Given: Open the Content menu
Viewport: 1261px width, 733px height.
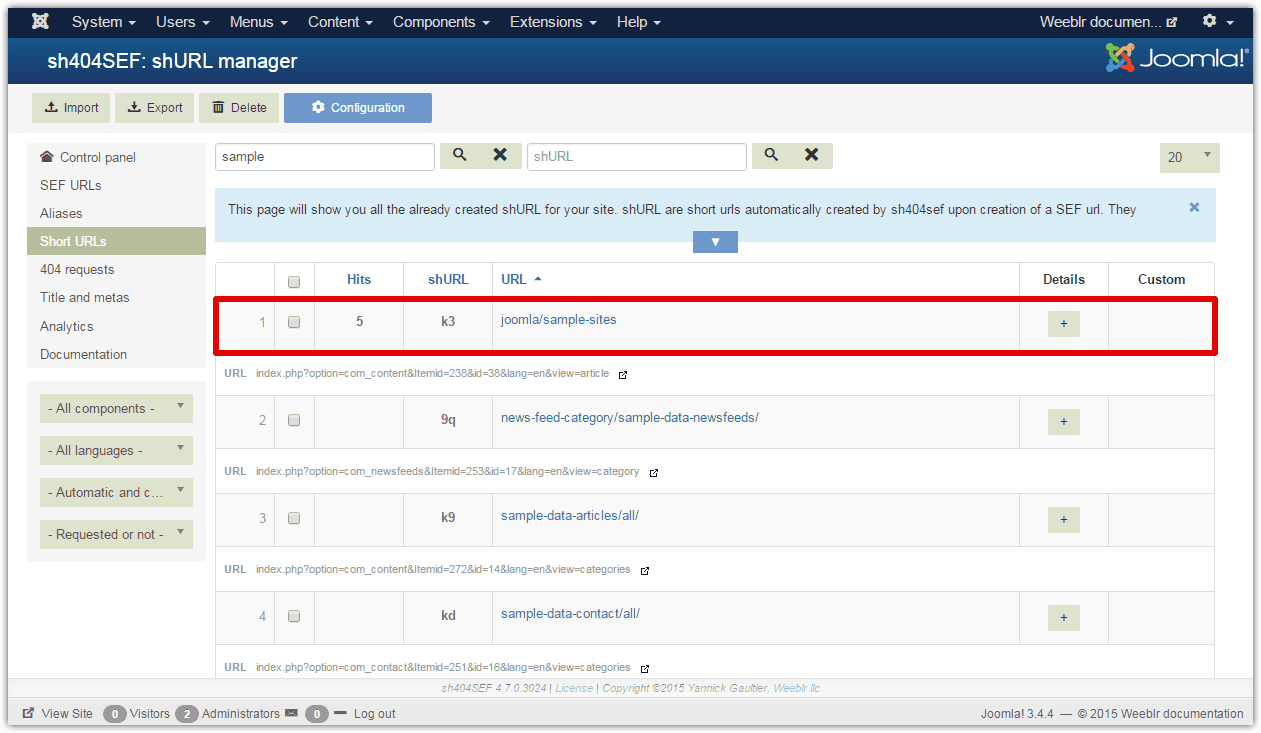Looking at the screenshot, I should pyautogui.click(x=340, y=21).
